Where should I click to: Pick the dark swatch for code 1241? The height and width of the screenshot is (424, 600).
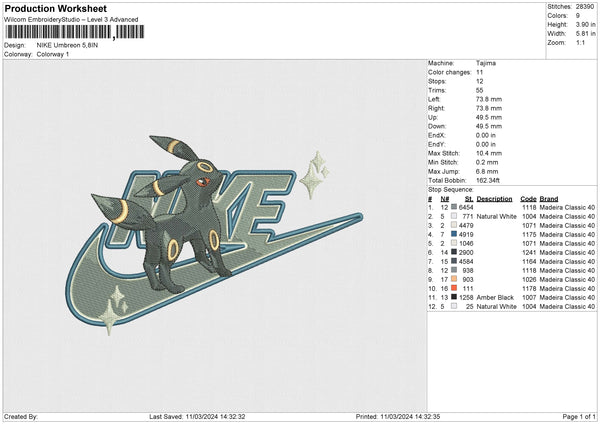[x=454, y=252]
